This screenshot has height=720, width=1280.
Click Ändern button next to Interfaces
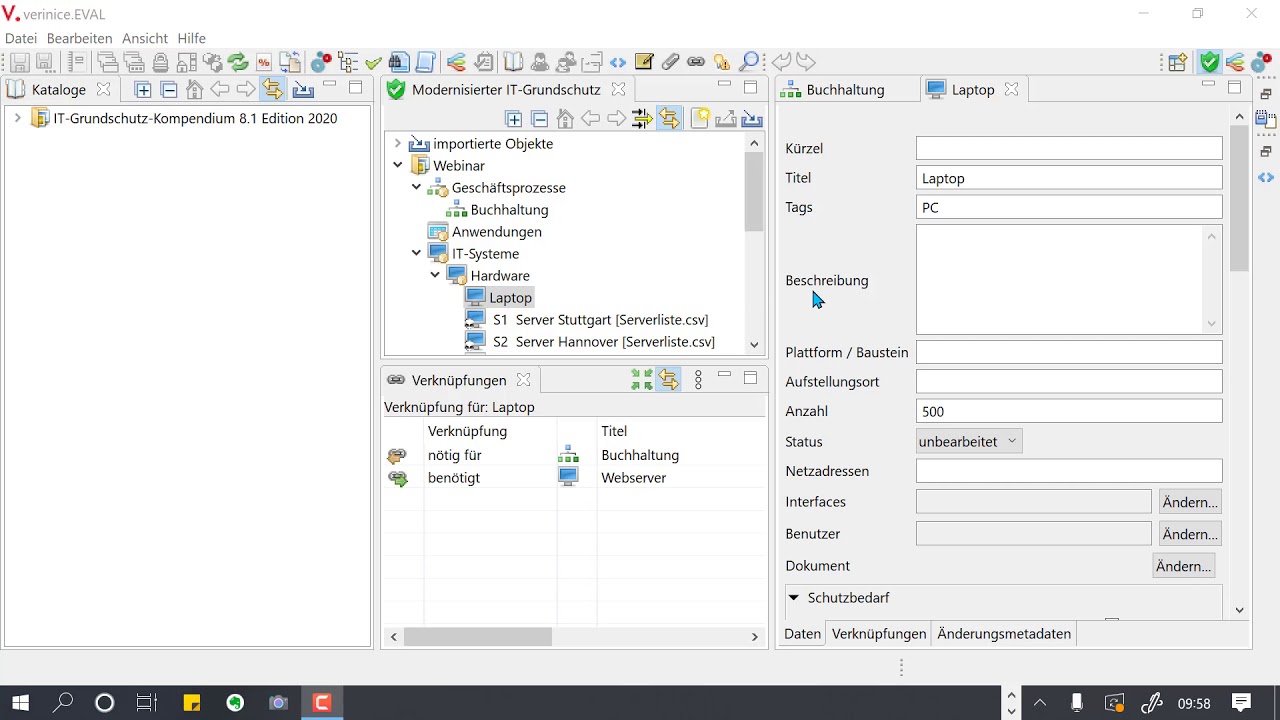pyautogui.click(x=1190, y=502)
